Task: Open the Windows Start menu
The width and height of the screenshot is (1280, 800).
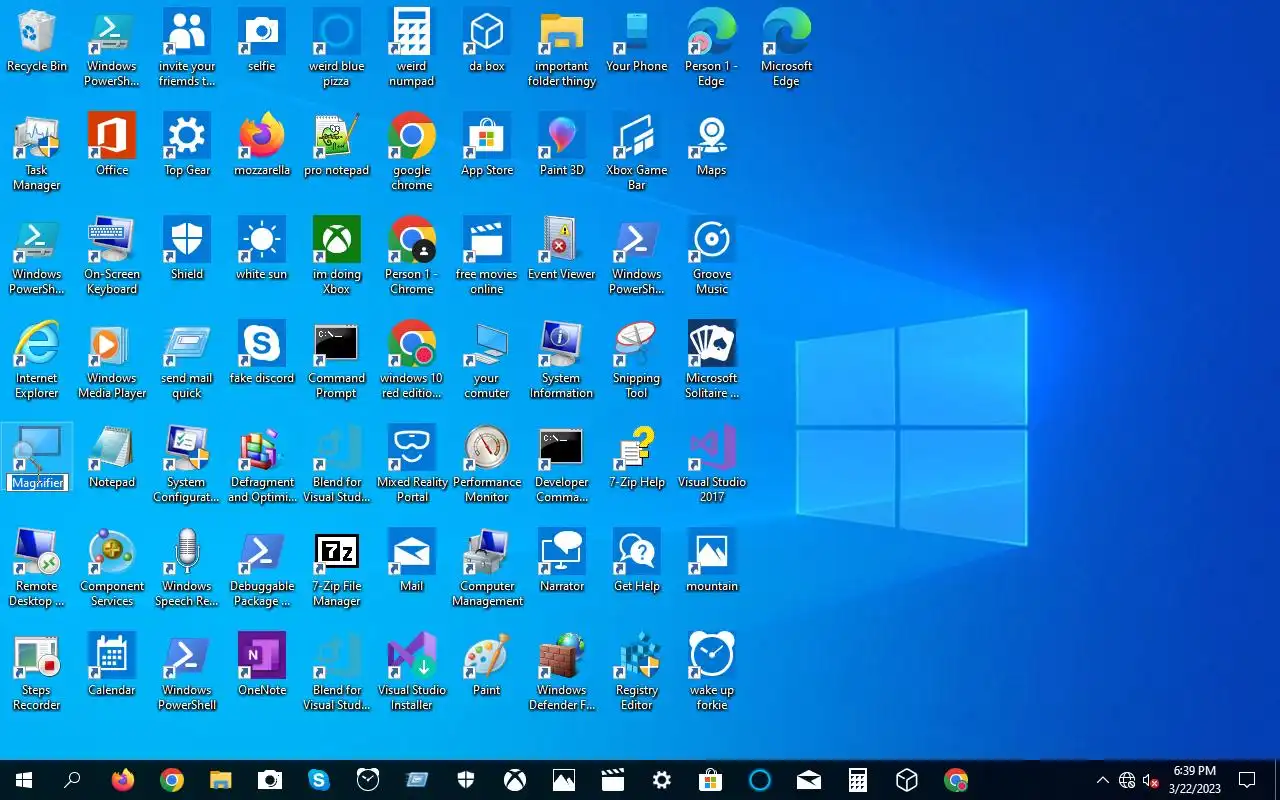Action: (x=24, y=780)
